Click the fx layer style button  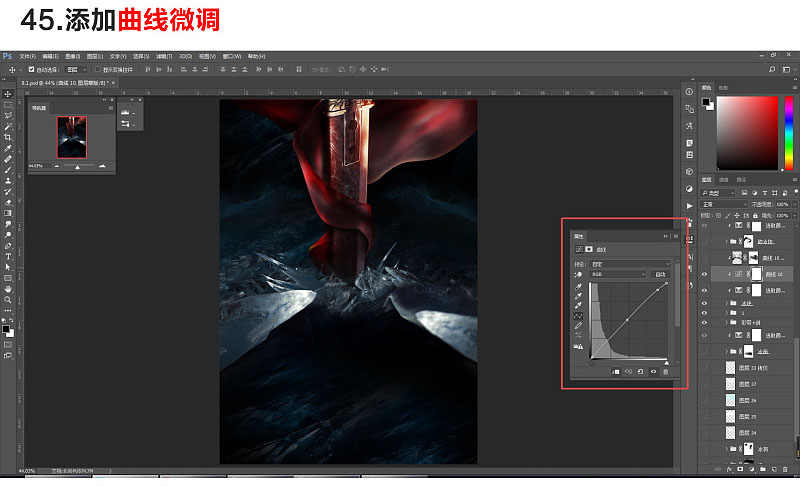pyautogui.click(x=729, y=469)
